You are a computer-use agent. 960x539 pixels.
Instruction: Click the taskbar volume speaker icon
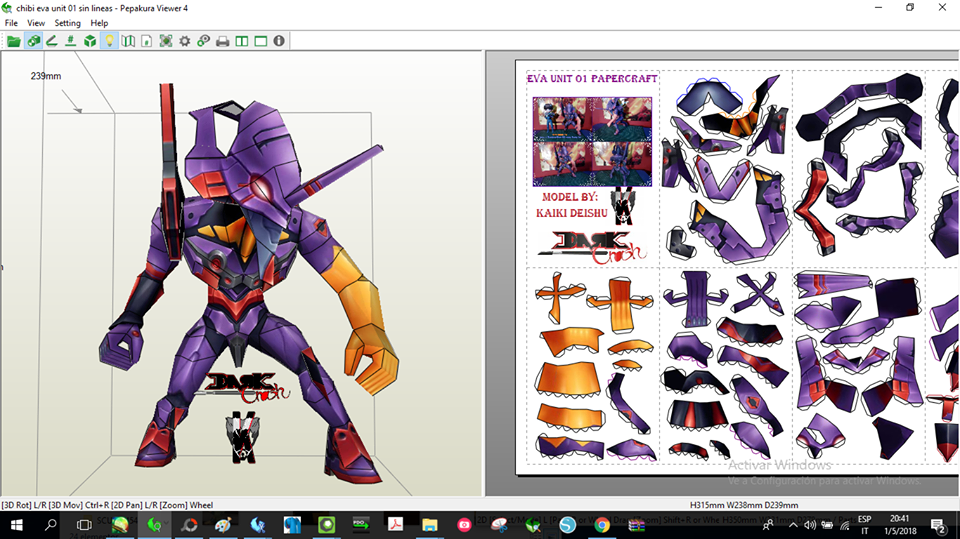click(x=809, y=525)
